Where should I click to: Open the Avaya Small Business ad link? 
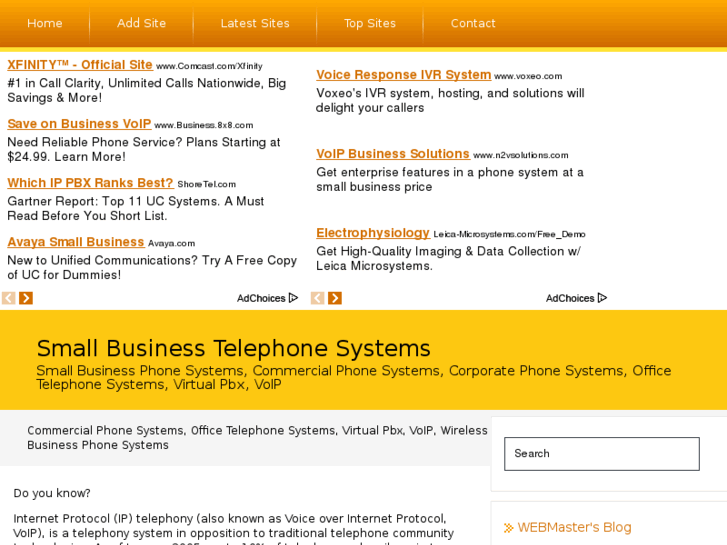[x=76, y=242]
